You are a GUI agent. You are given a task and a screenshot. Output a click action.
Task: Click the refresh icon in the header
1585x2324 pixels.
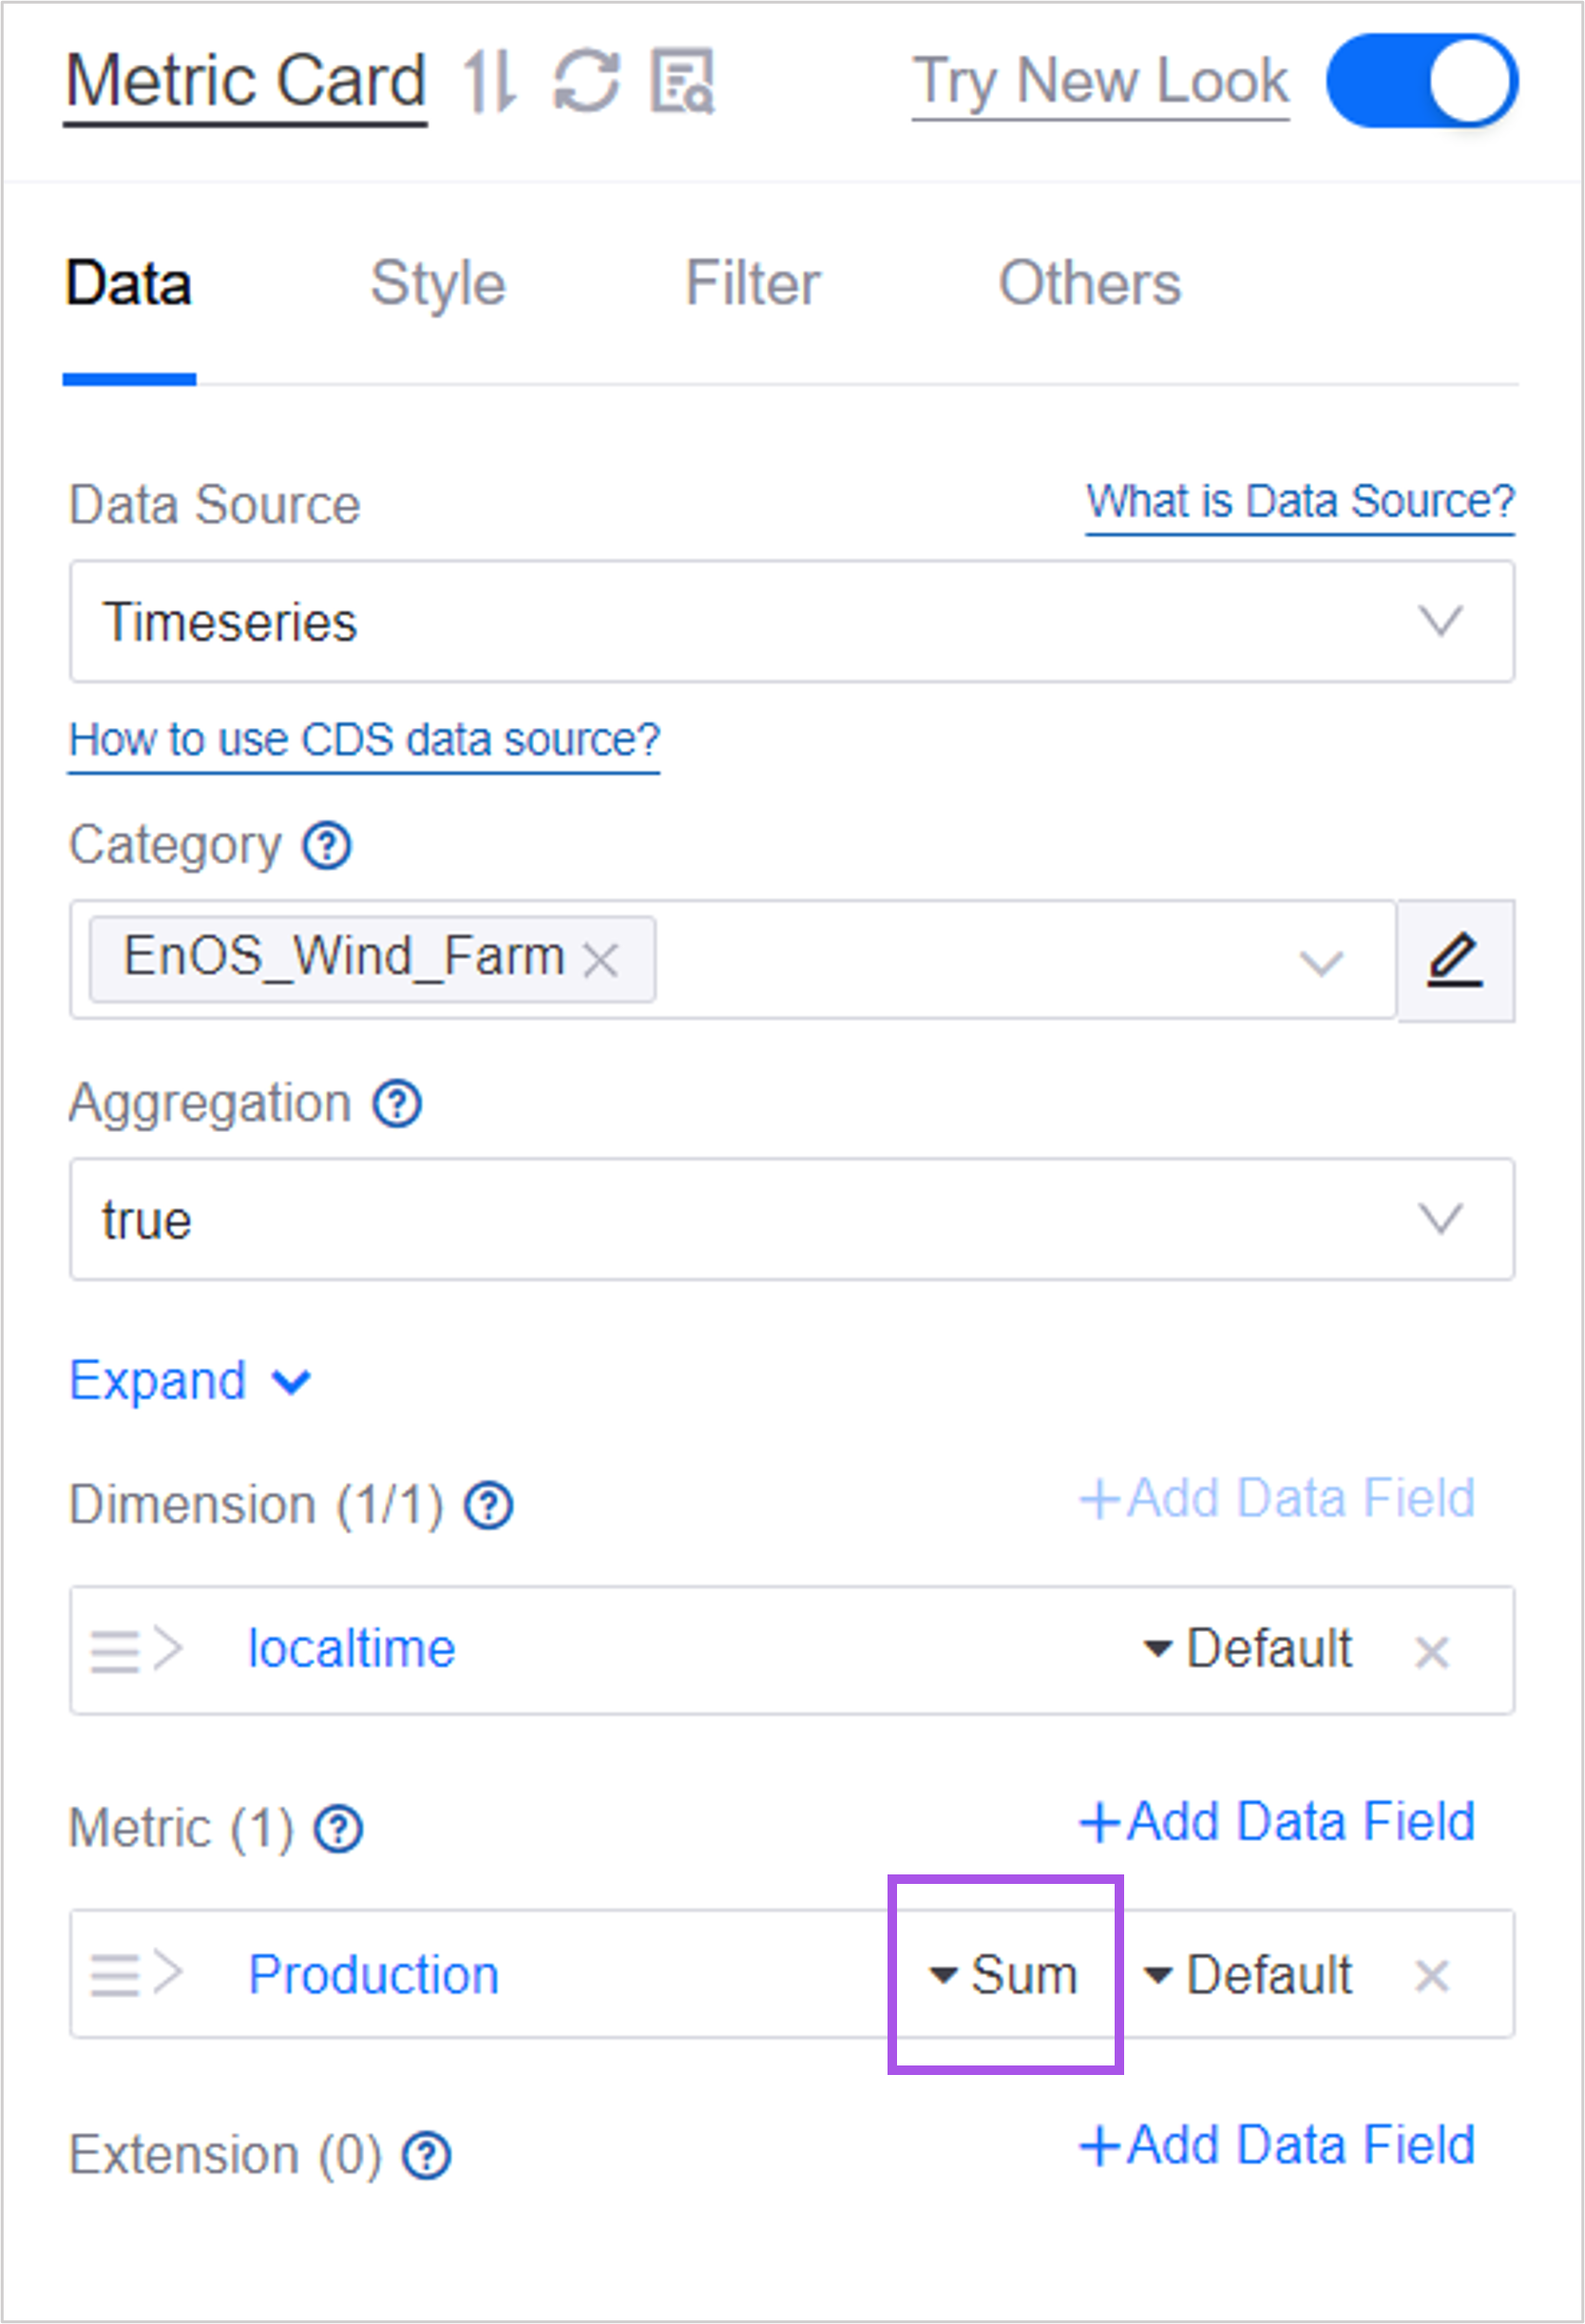coord(587,81)
